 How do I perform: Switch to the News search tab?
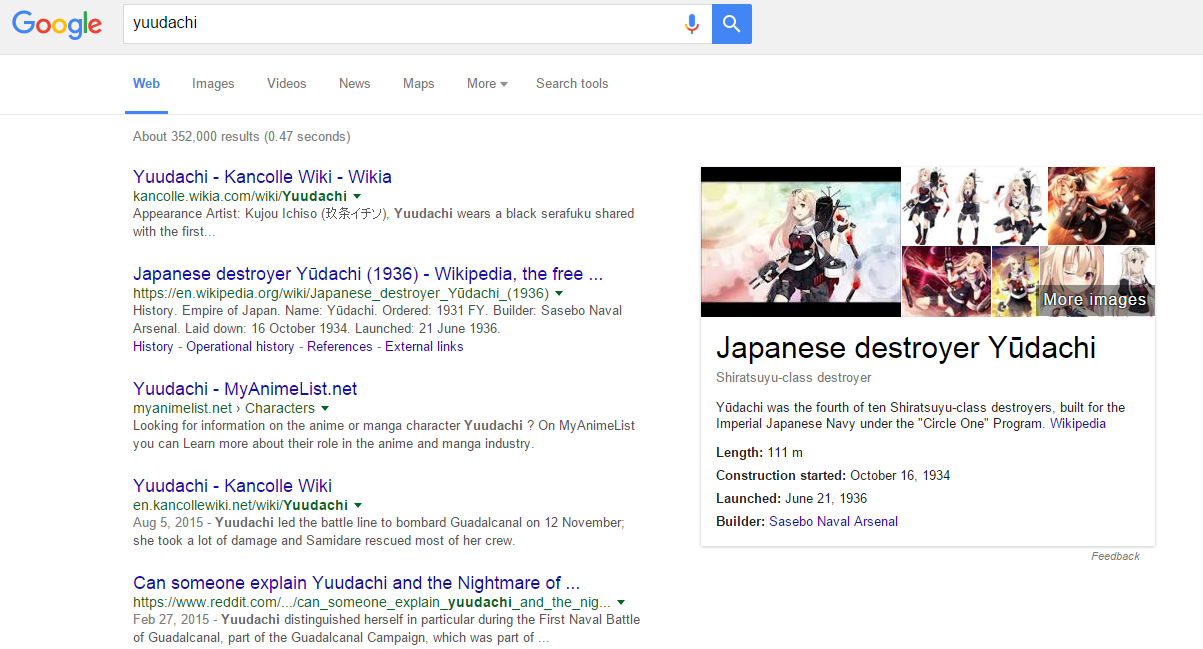354,84
